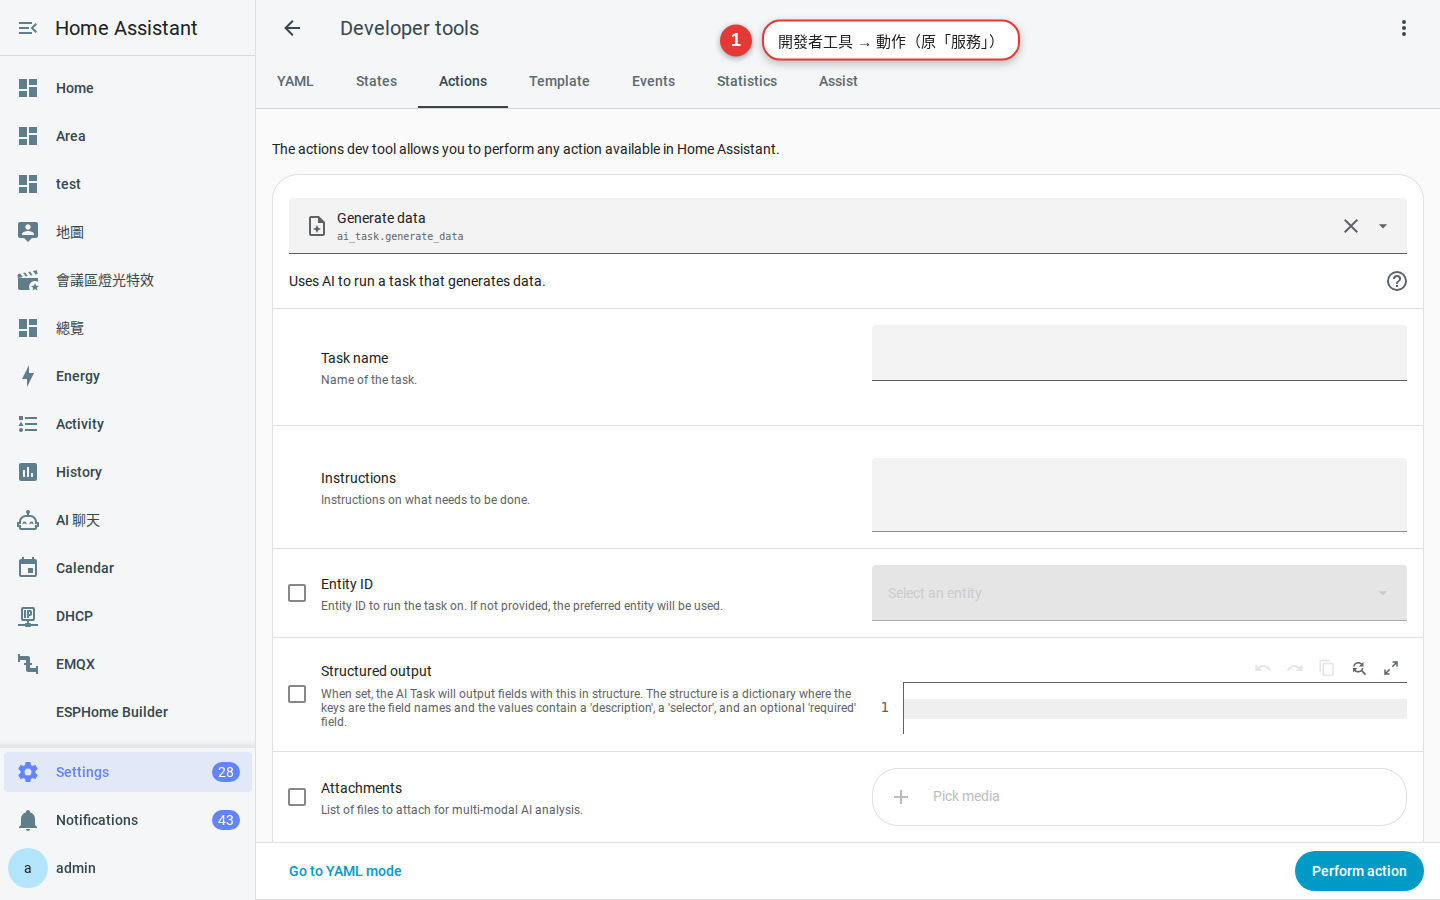The image size is (1440, 900).
Task: Expand the action picker dropdown arrow
Action: coord(1383,226)
